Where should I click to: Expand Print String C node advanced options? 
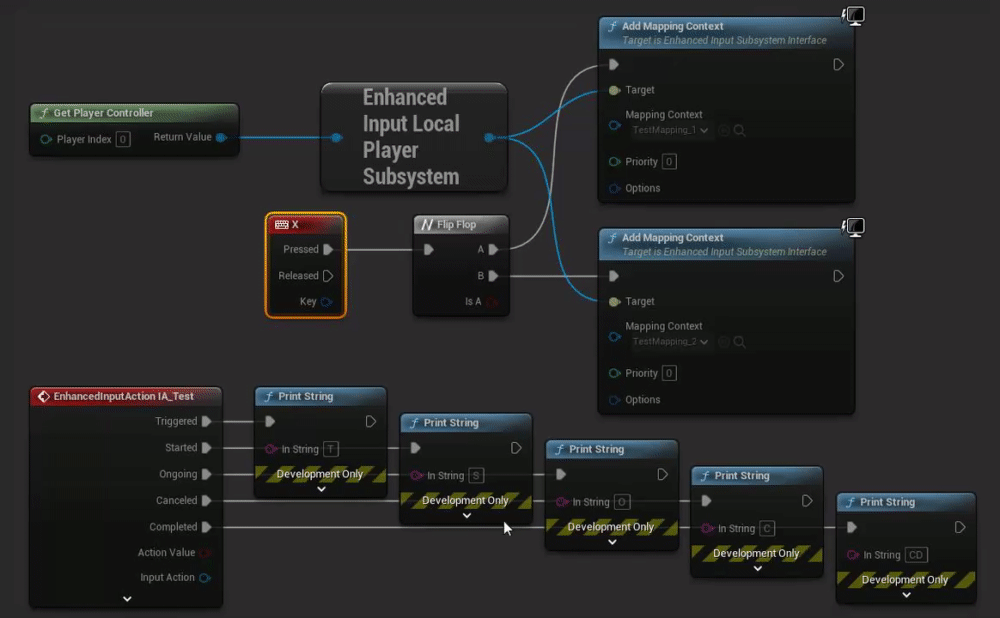pos(758,568)
